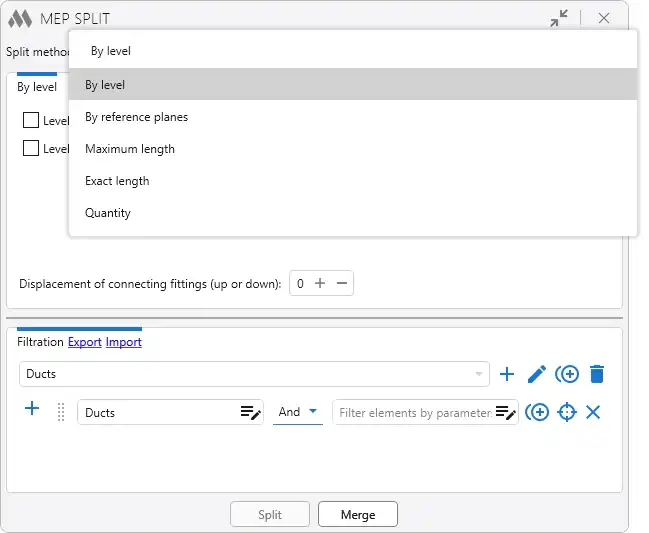Click row circled plus icon
The image size is (649, 533).
537,412
